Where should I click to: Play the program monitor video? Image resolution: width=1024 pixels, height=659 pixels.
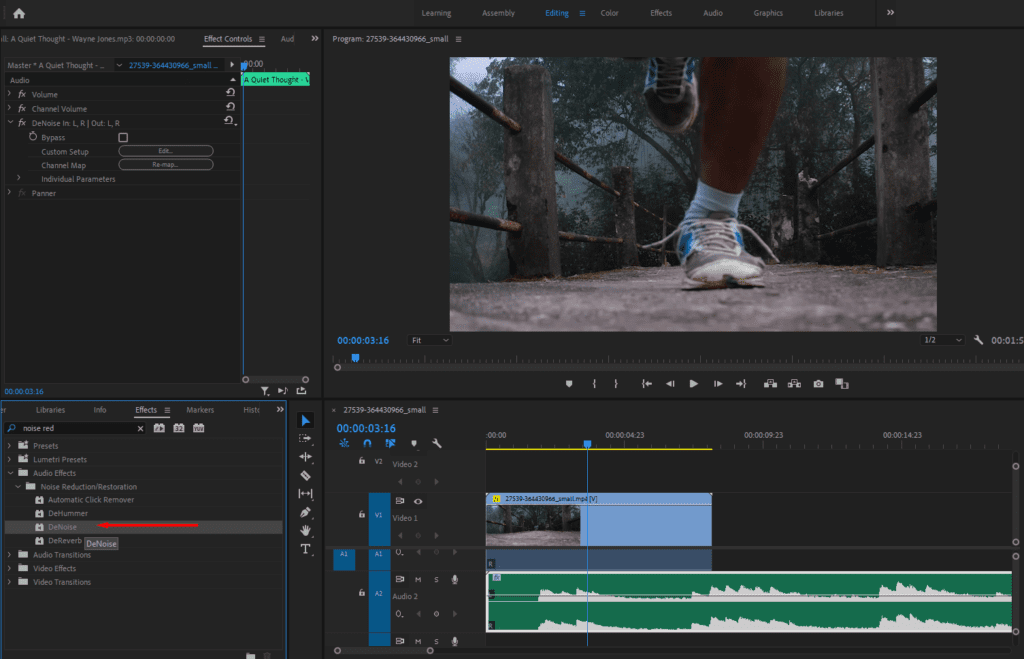[694, 384]
